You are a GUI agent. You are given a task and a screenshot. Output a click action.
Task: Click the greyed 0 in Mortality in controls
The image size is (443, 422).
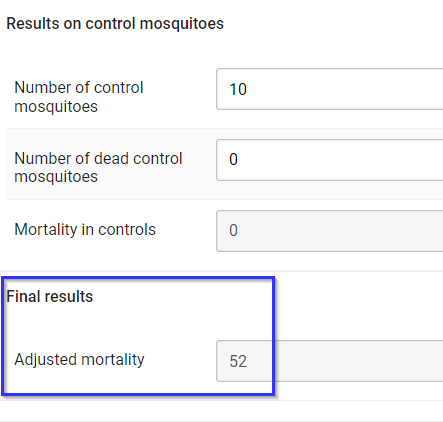233,230
